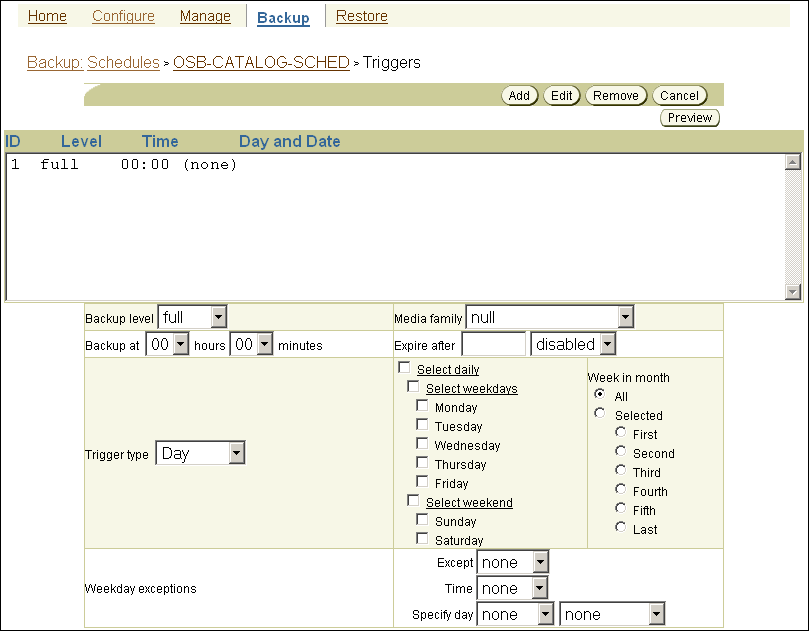Check the Select weekend checkbox

coord(413,500)
